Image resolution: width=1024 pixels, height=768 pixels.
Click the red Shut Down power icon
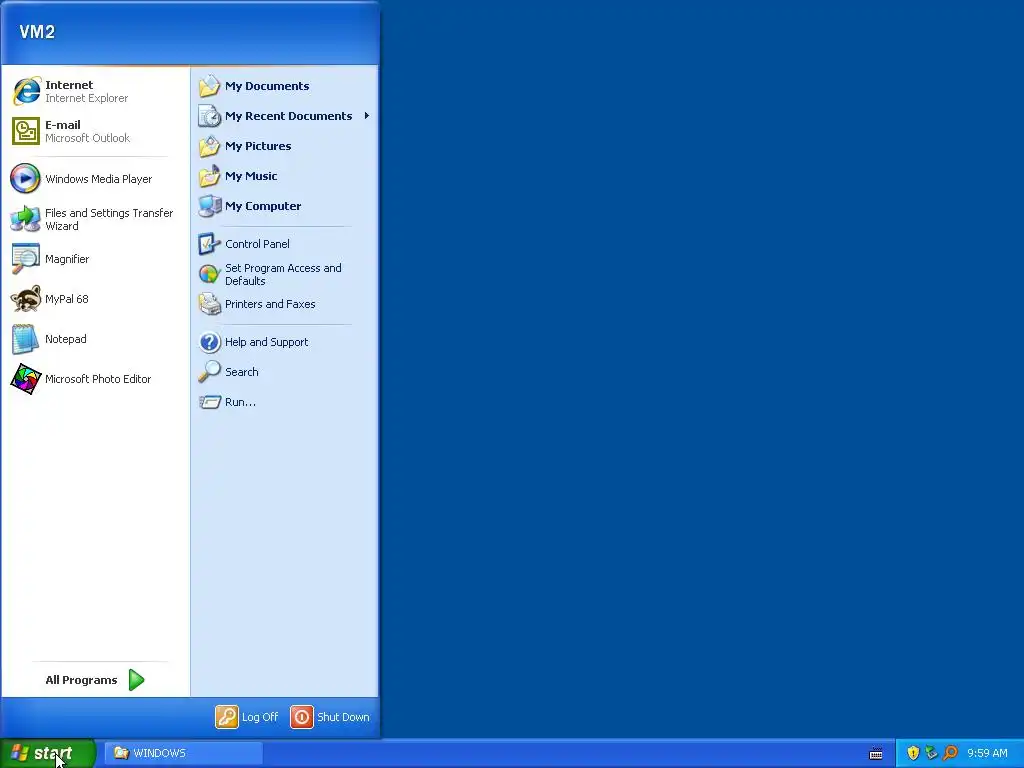coord(302,716)
